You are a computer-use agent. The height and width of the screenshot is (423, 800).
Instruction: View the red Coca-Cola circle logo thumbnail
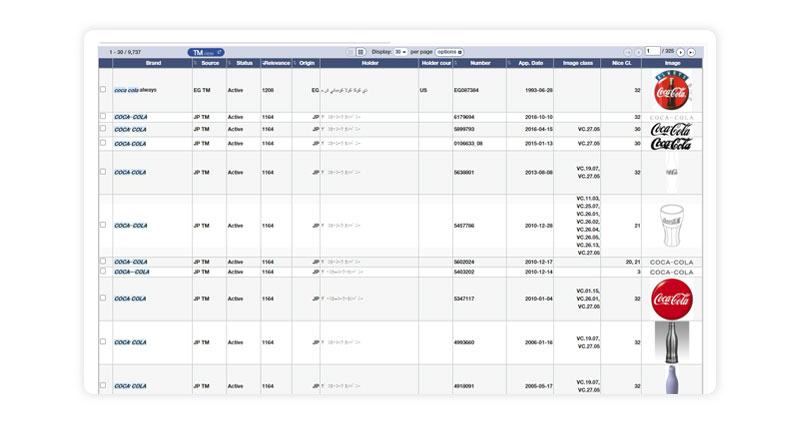pos(672,299)
